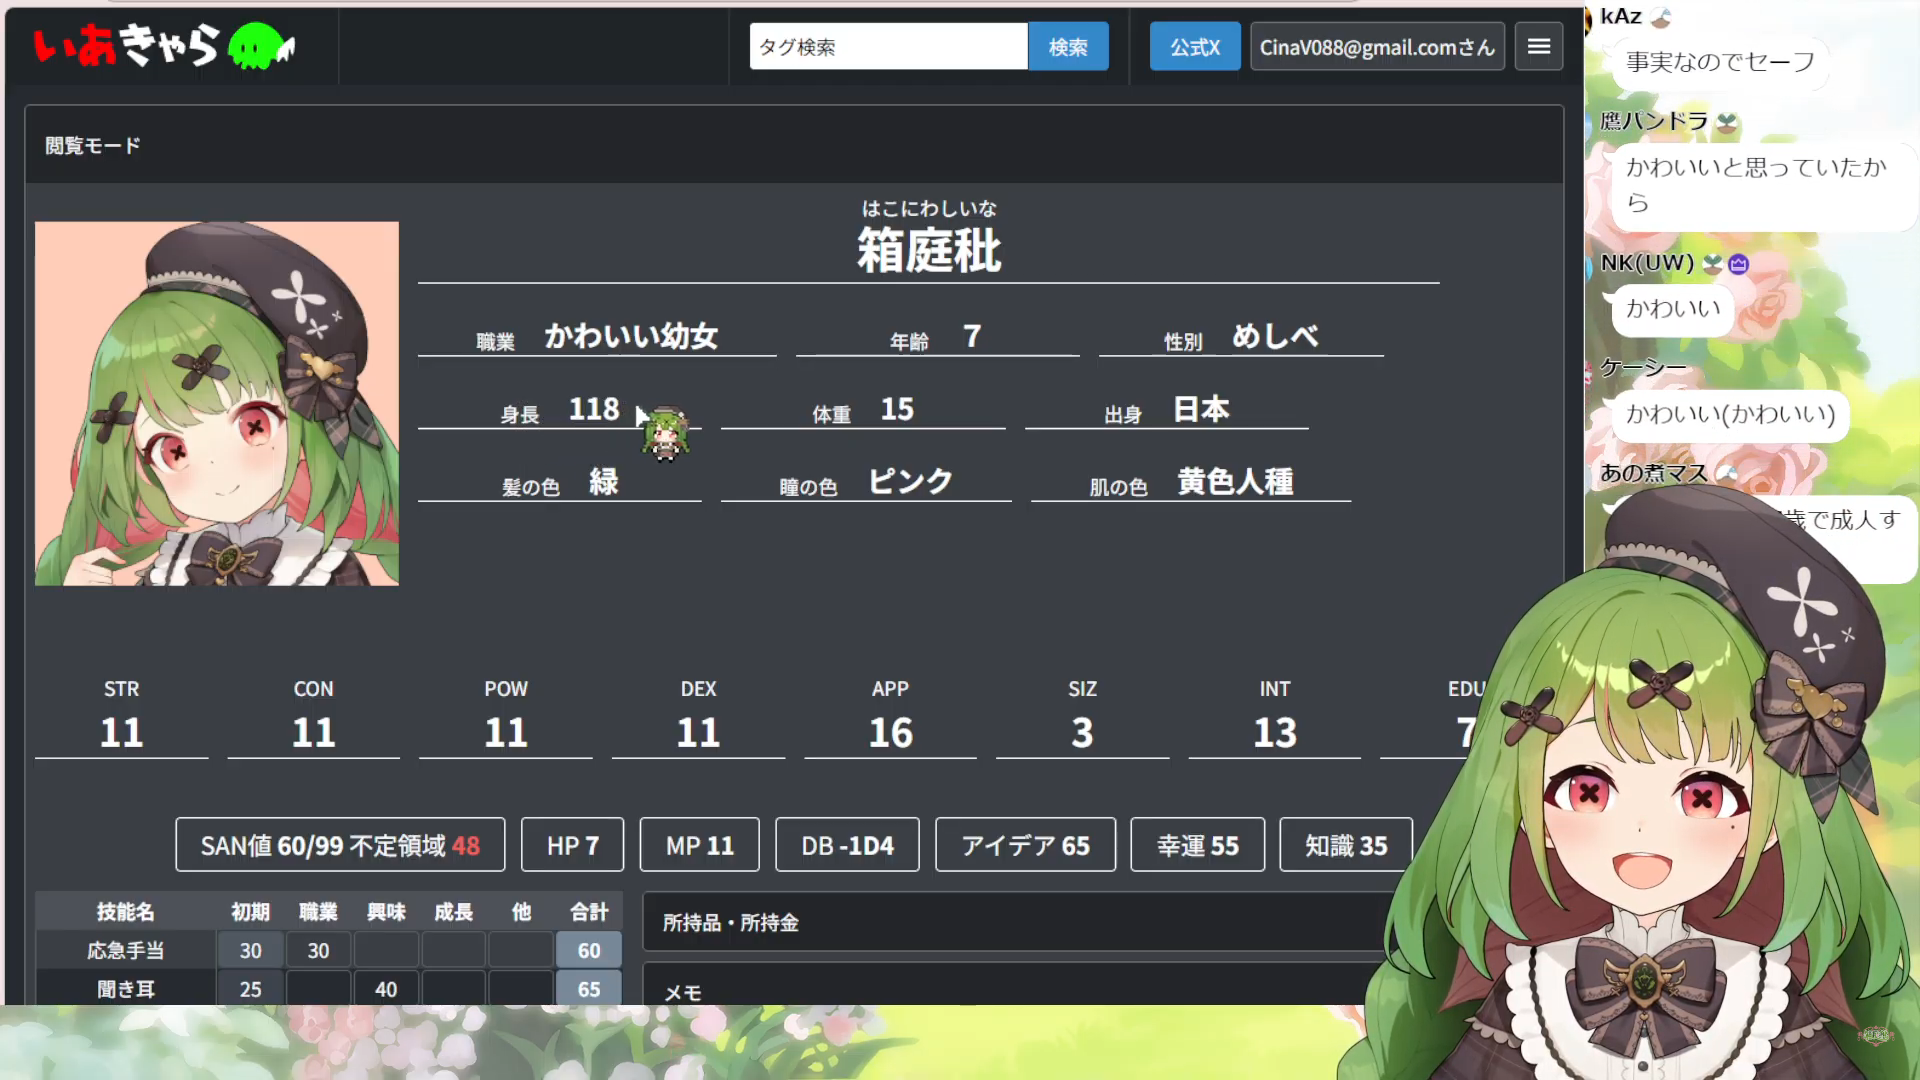Click the いあきゃら site logo
Image resolution: width=1920 pixels, height=1080 pixels.
tap(125, 46)
